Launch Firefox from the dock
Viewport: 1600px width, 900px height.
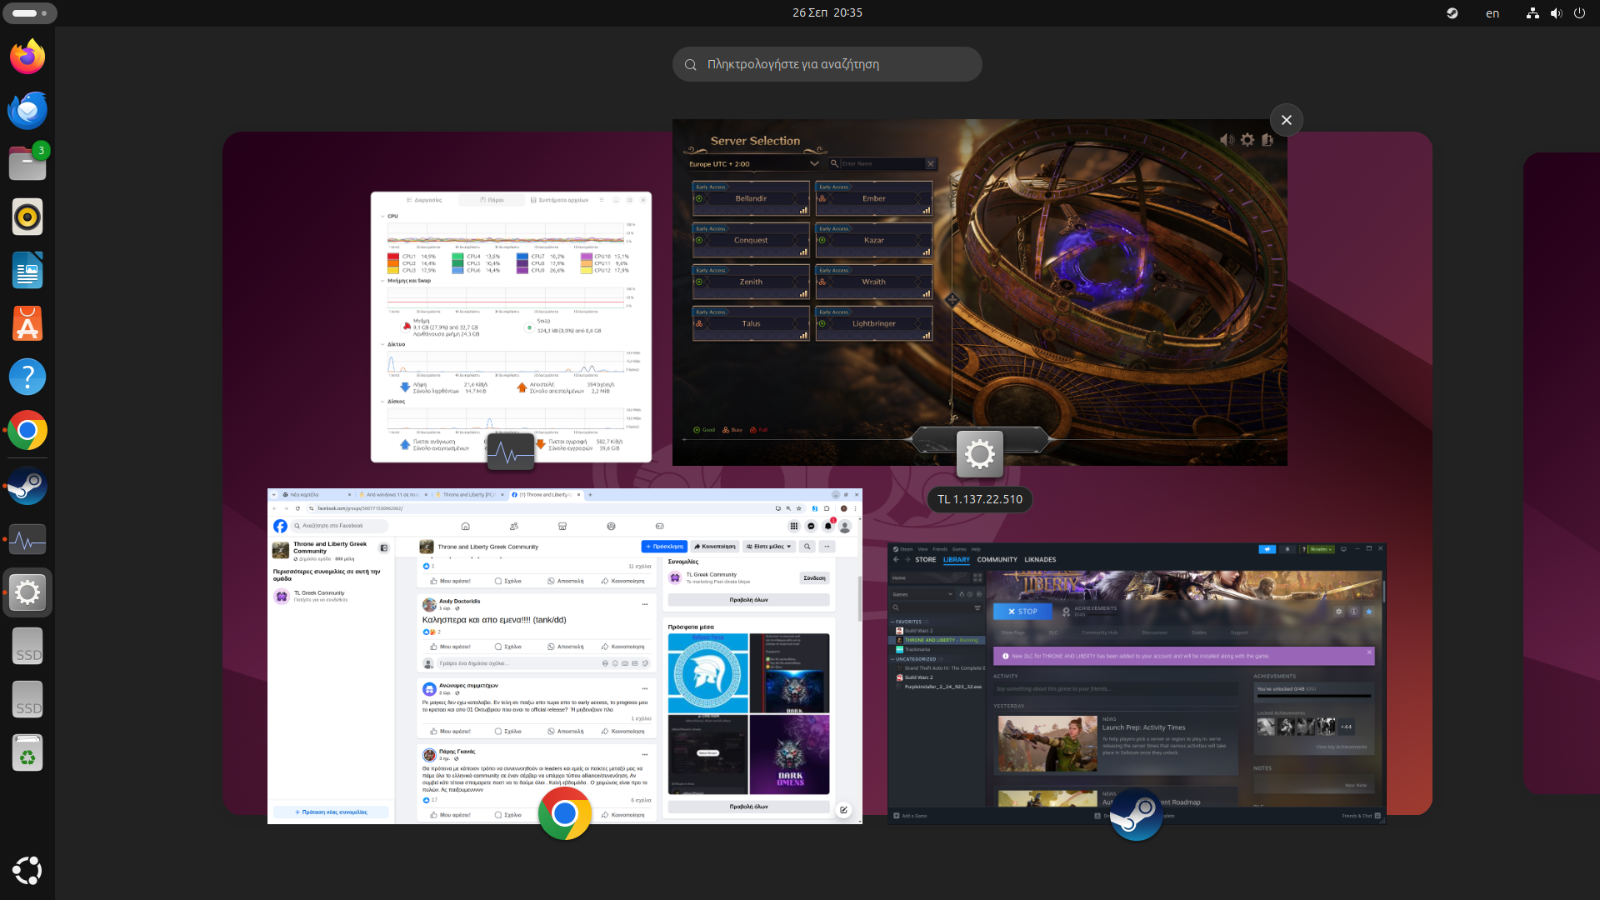coord(28,56)
